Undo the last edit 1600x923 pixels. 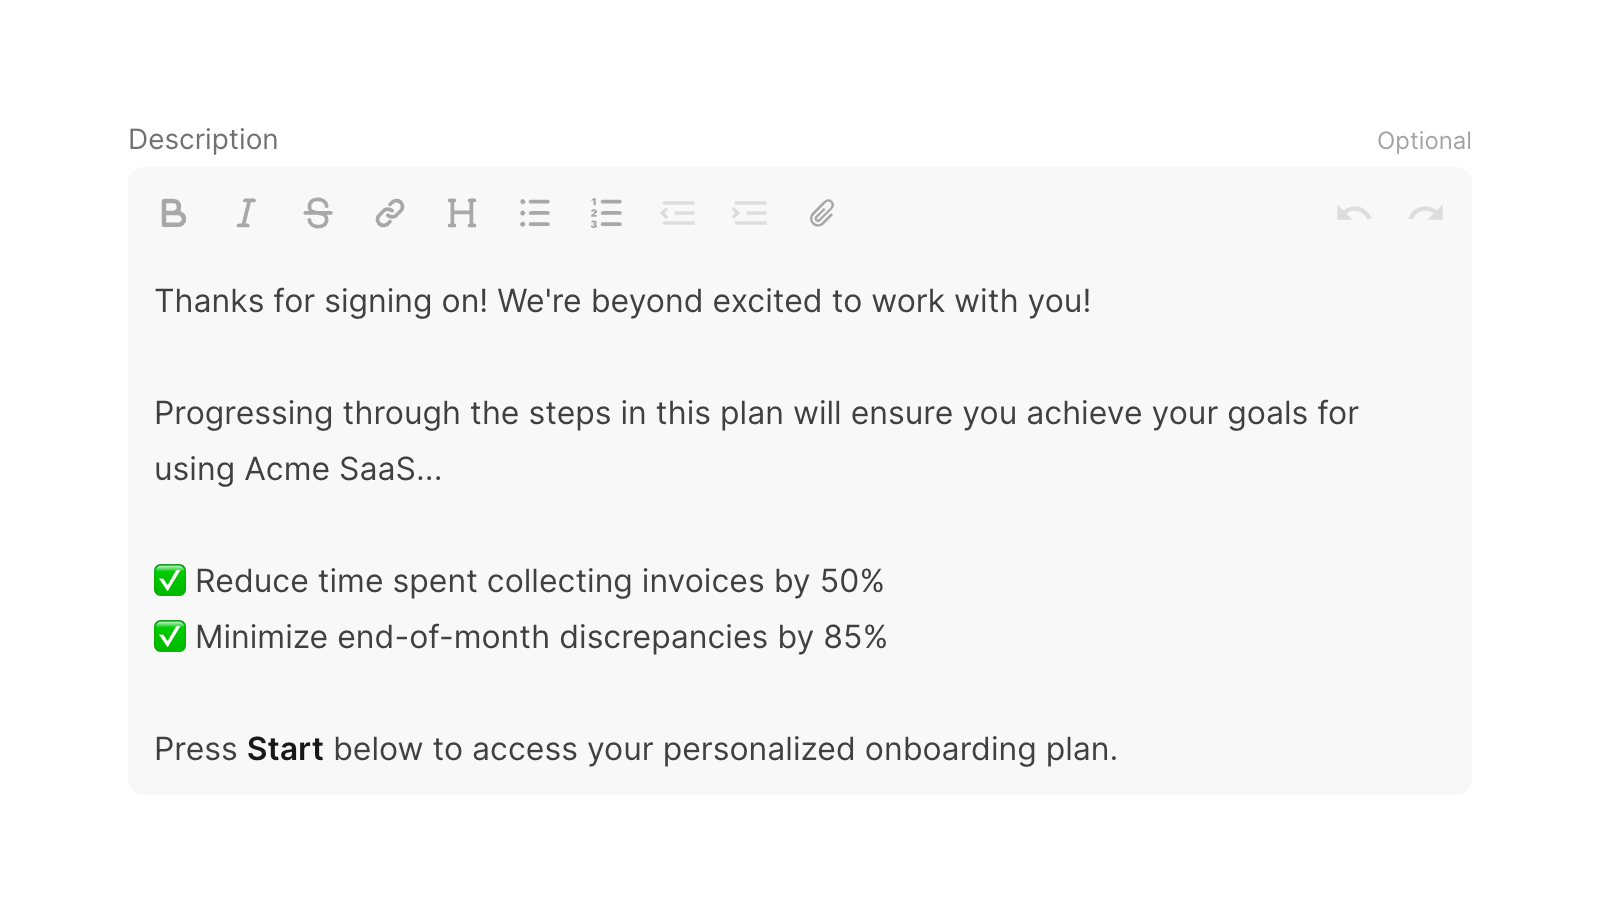(1353, 213)
